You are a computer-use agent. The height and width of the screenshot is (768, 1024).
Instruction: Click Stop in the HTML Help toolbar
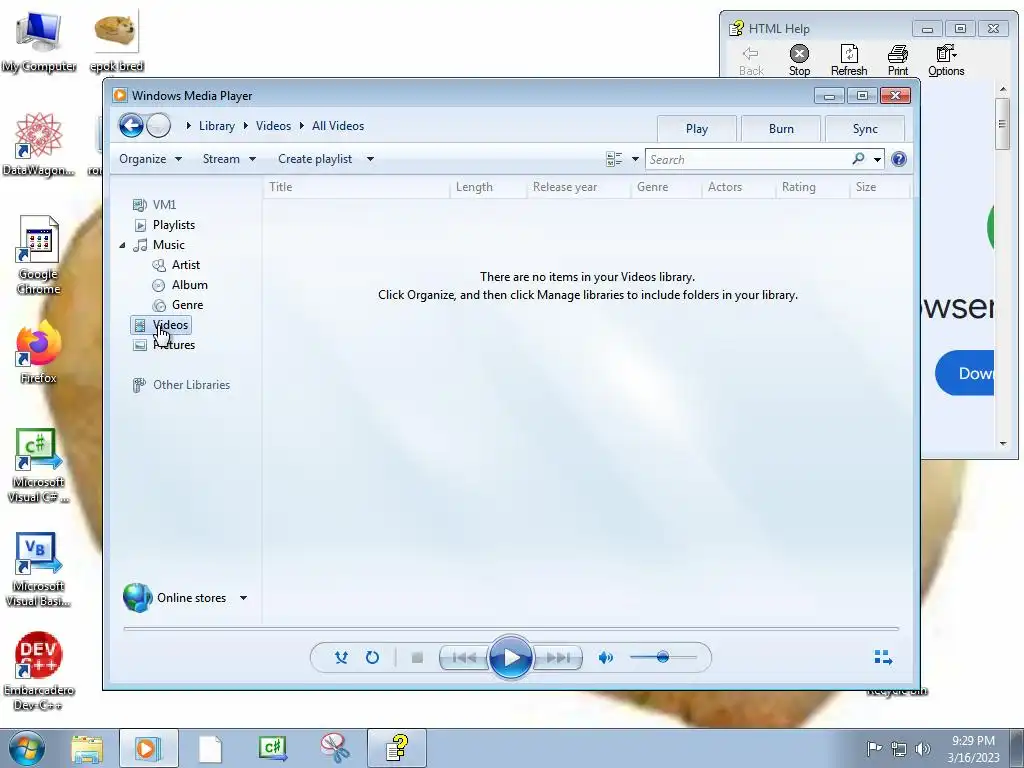coord(799,61)
